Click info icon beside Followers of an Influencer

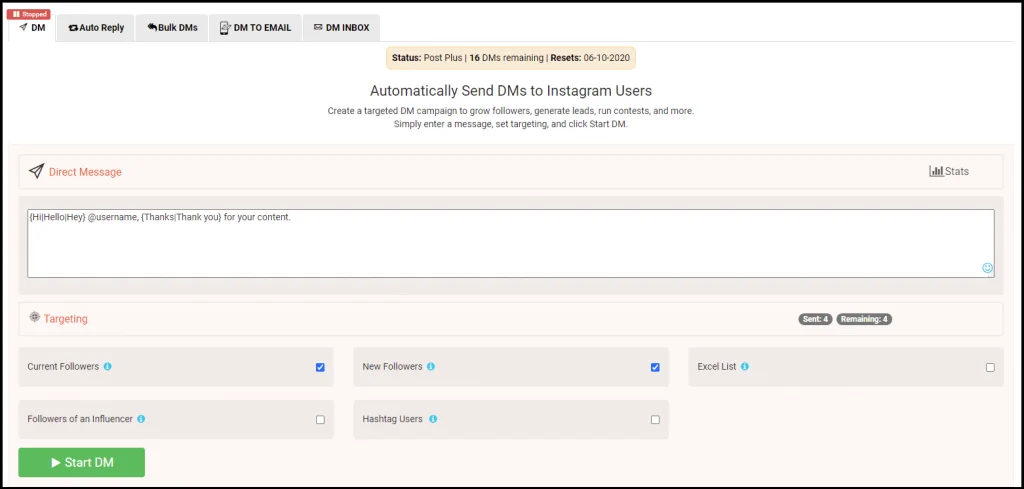141,419
